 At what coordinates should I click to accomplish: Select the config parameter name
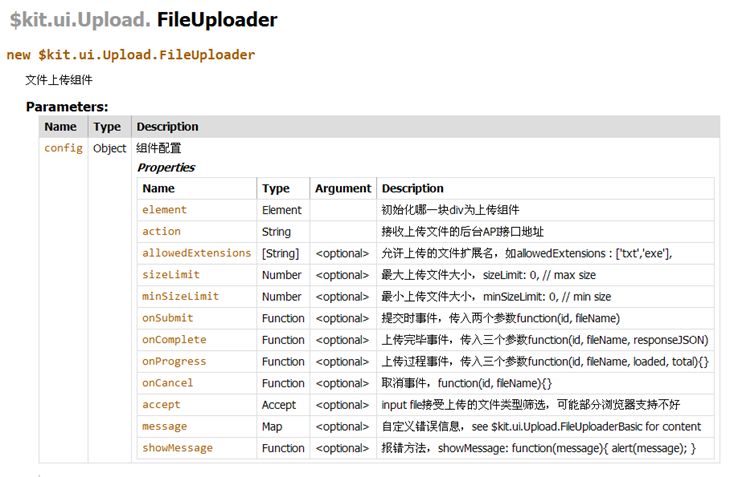pyautogui.click(x=63, y=148)
